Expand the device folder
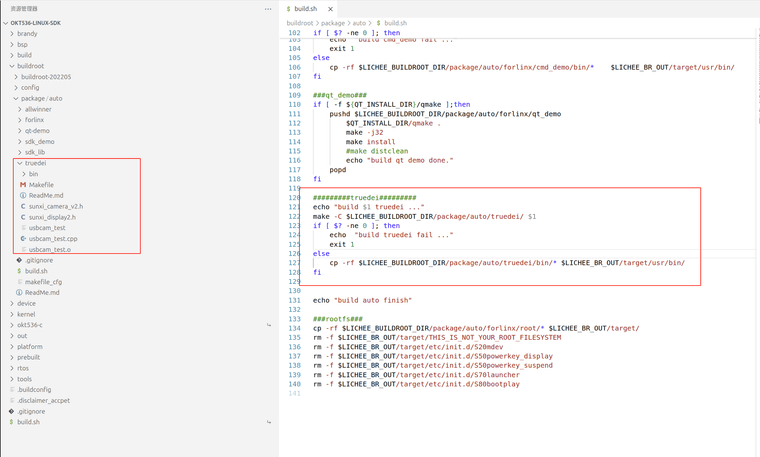The image size is (760, 457). pyautogui.click(x=22, y=303)
